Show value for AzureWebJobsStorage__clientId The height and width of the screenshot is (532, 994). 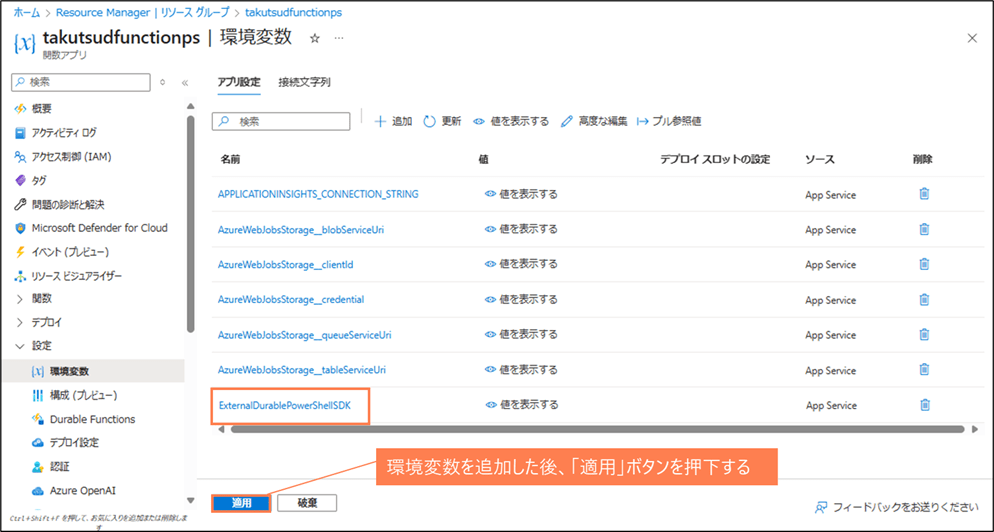click(x=521, y=264)
